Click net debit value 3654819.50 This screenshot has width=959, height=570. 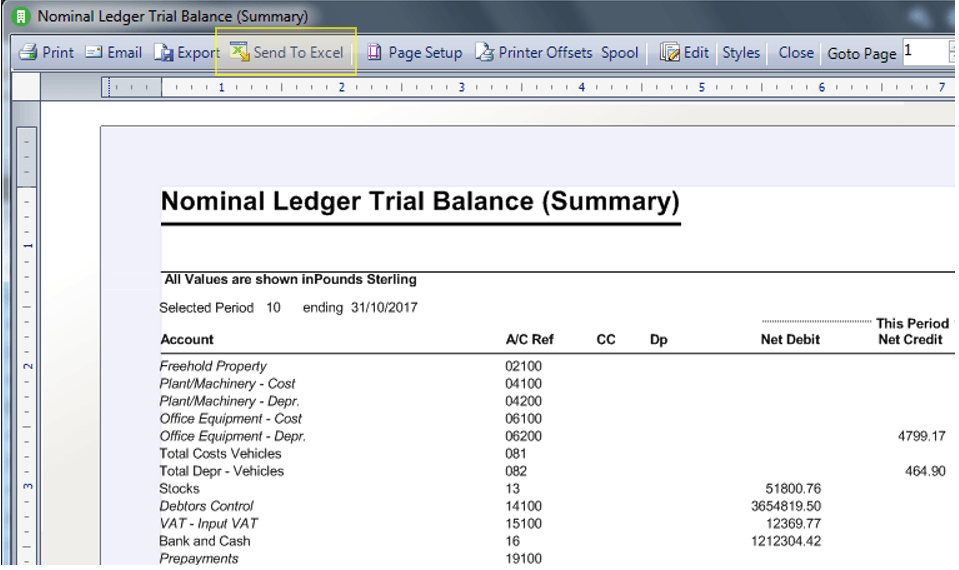pyautogui.click(x=786, y=506)
